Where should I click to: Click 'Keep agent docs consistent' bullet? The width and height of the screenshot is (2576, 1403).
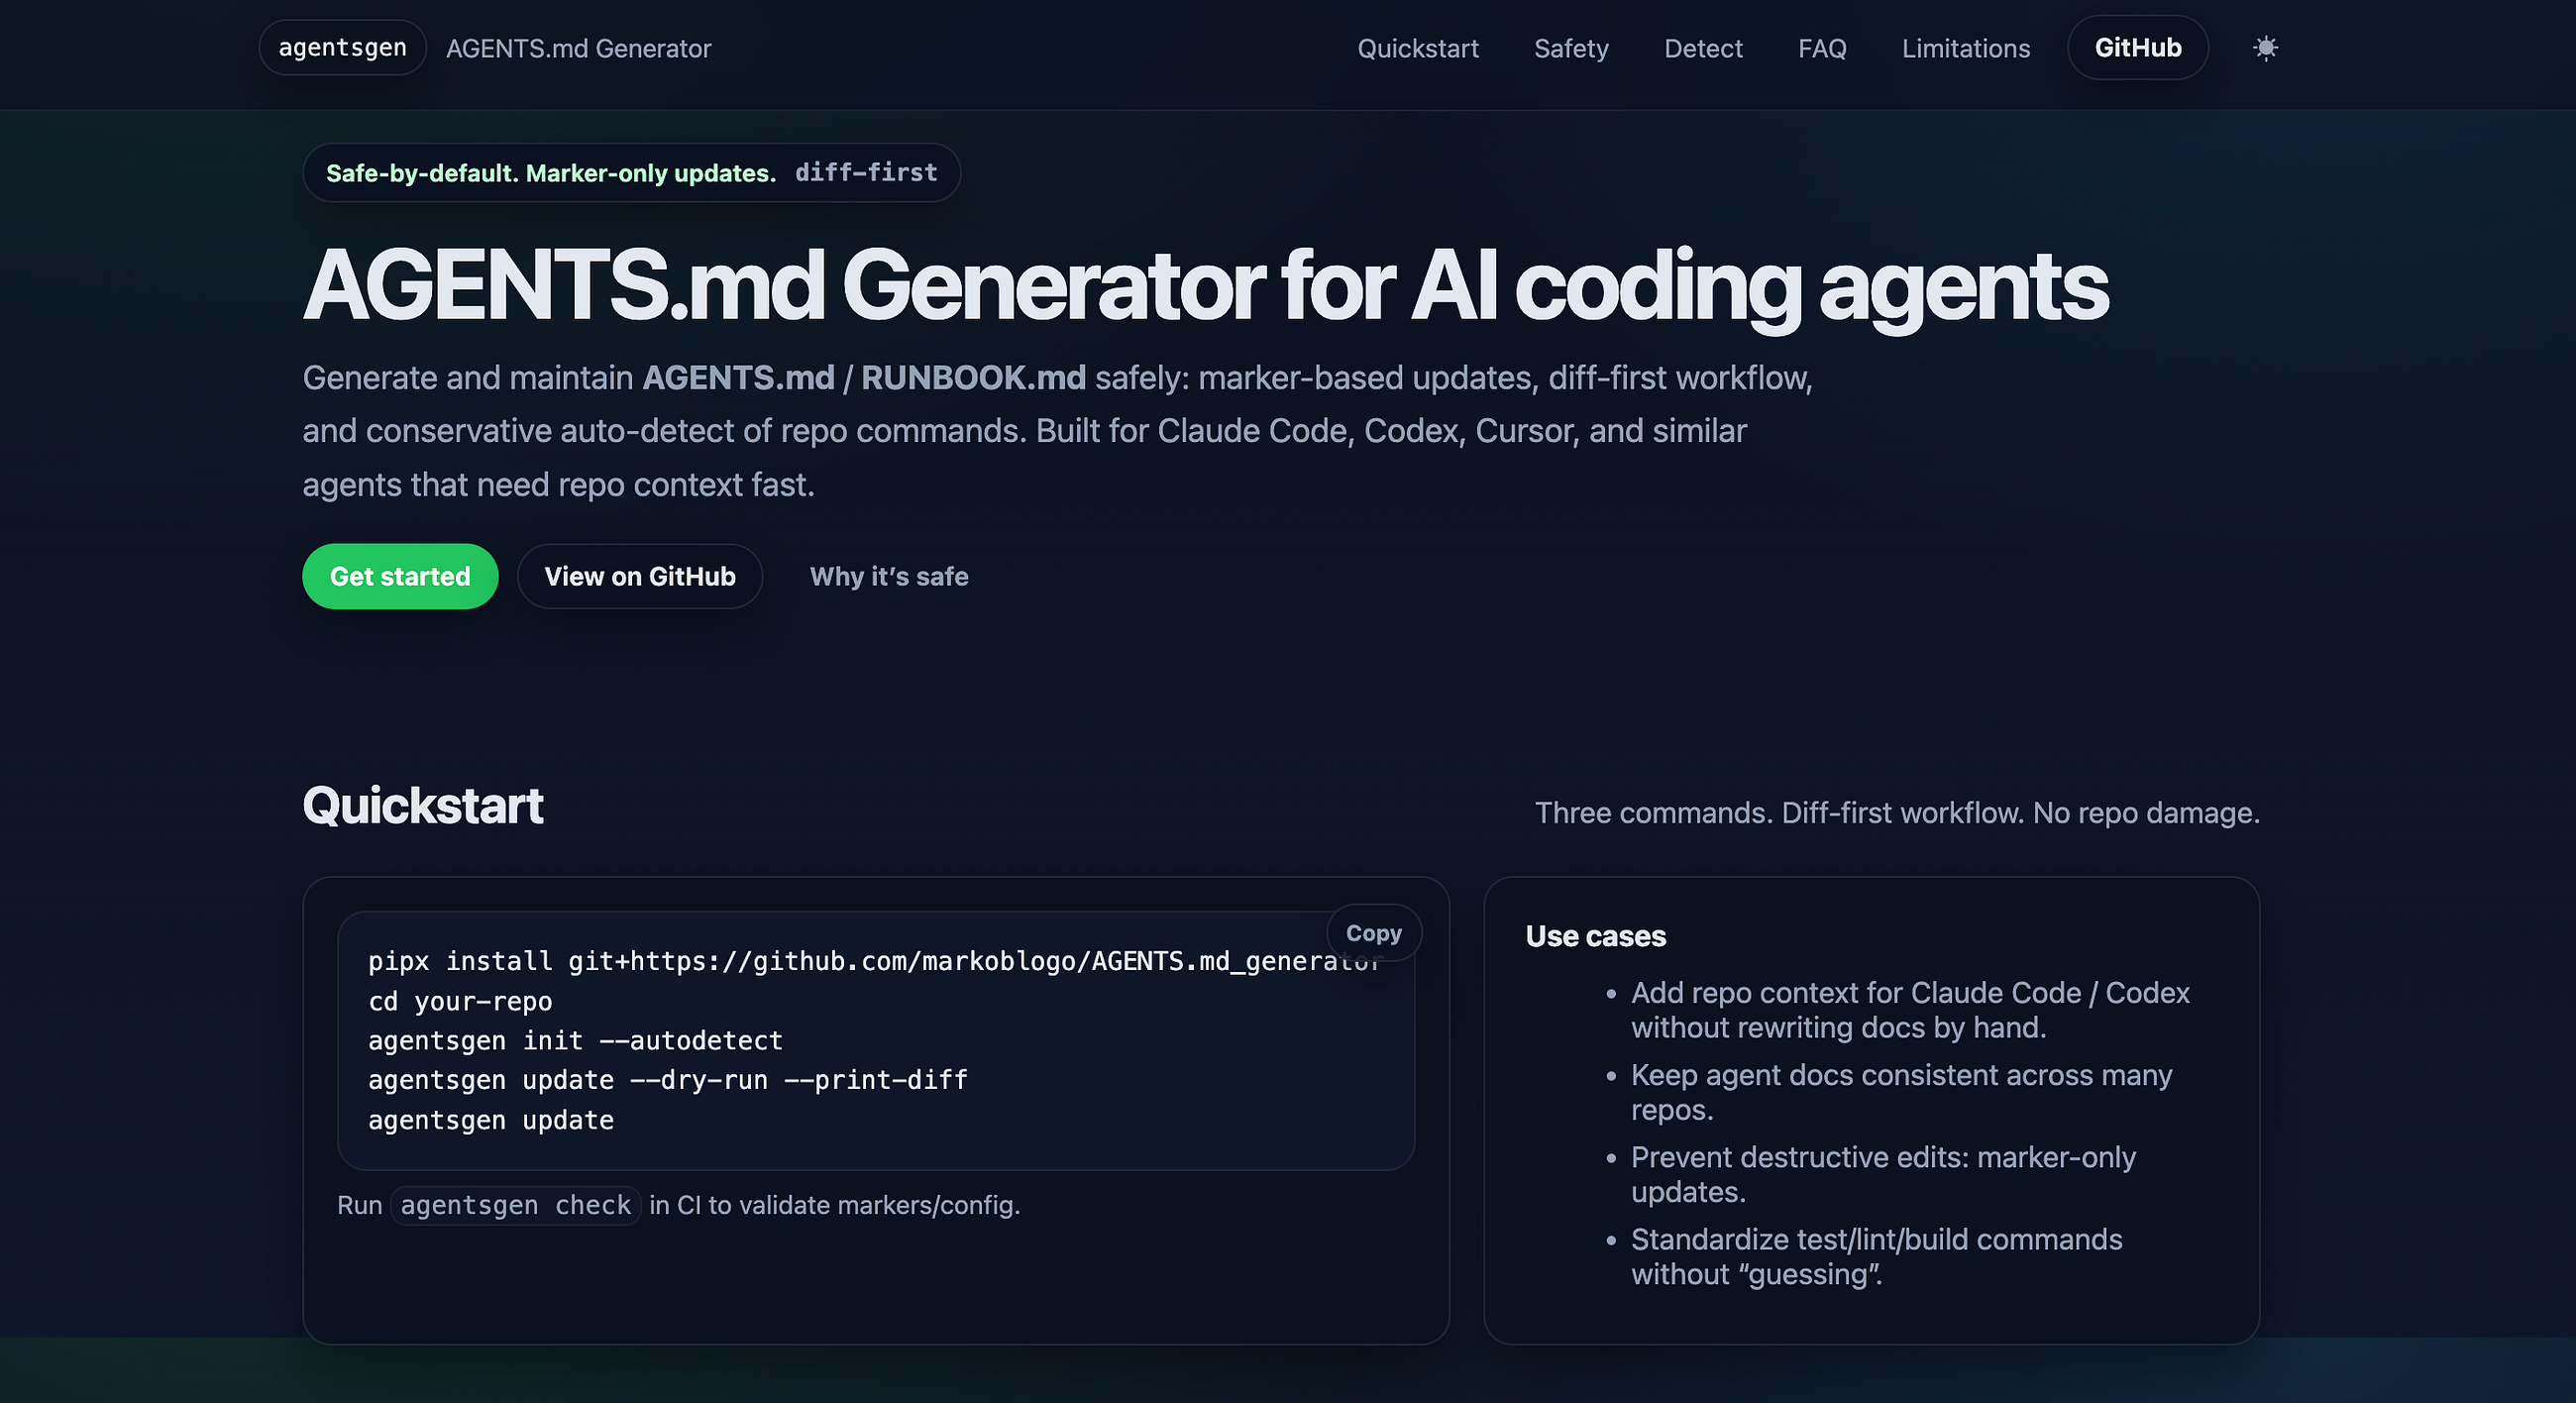1901,1092
